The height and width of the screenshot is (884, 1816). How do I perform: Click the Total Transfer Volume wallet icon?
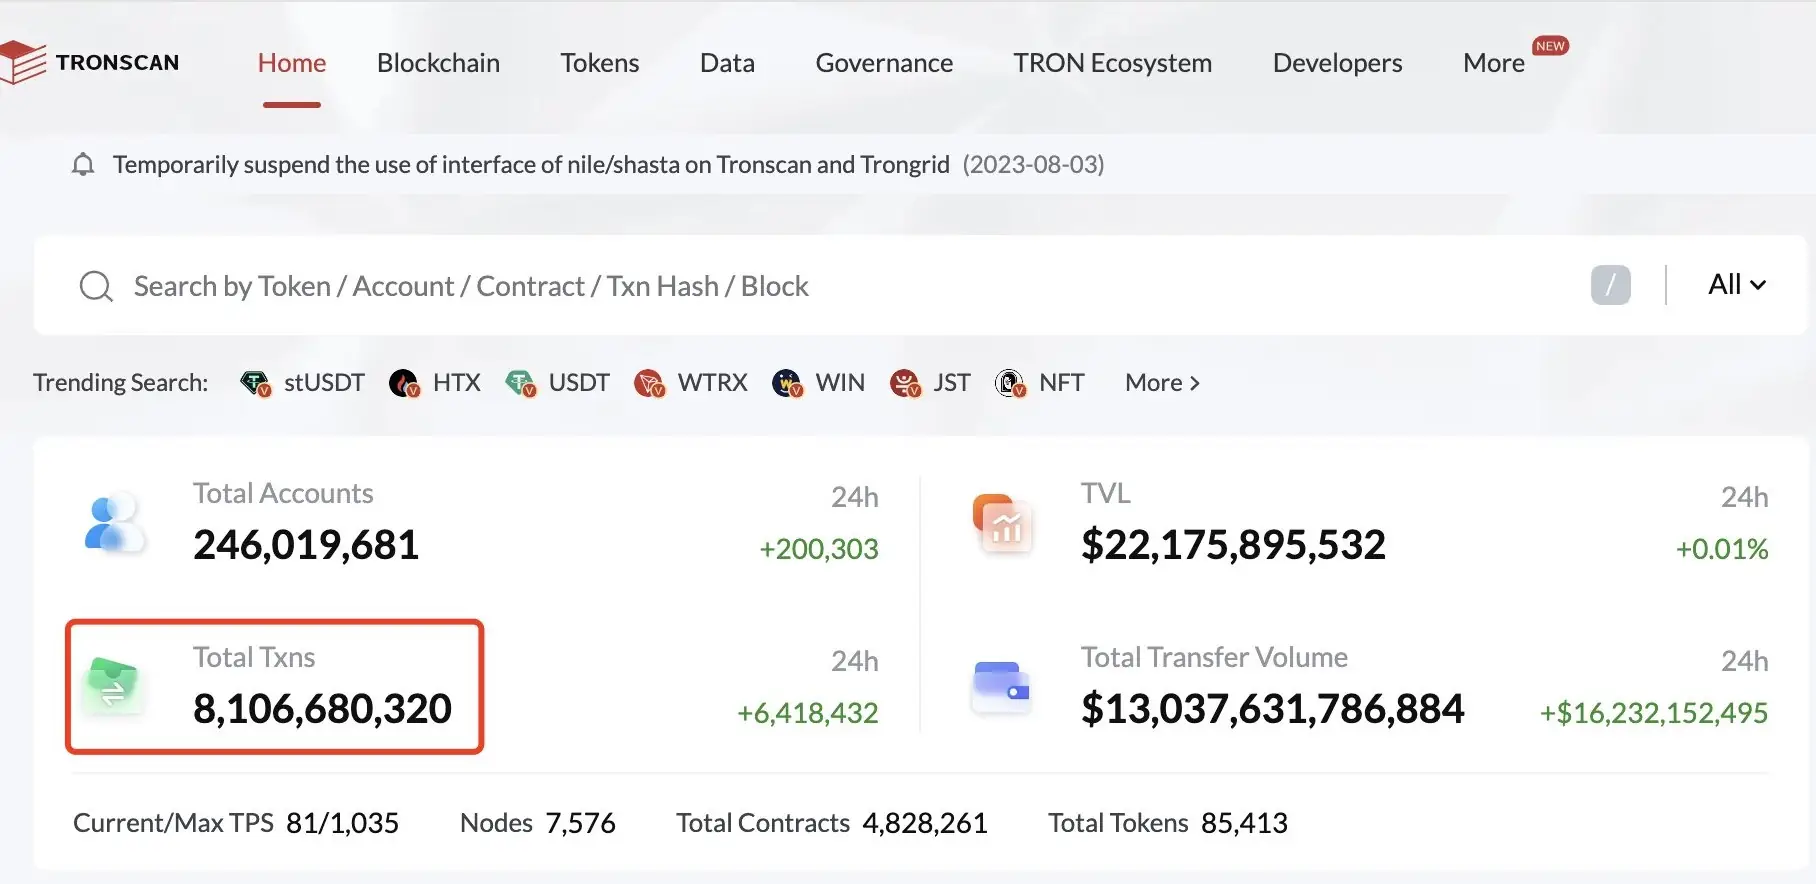tap(1002, 686)
